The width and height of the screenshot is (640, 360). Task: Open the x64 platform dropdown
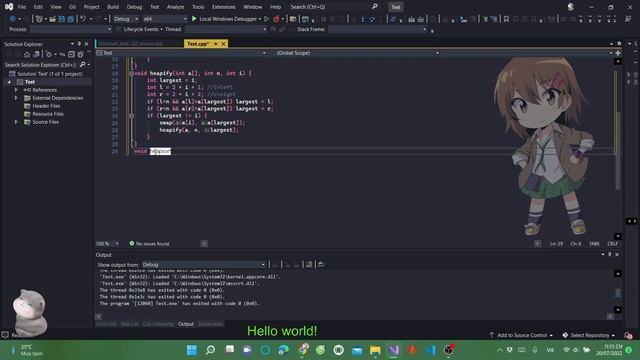tap(164, 19)
